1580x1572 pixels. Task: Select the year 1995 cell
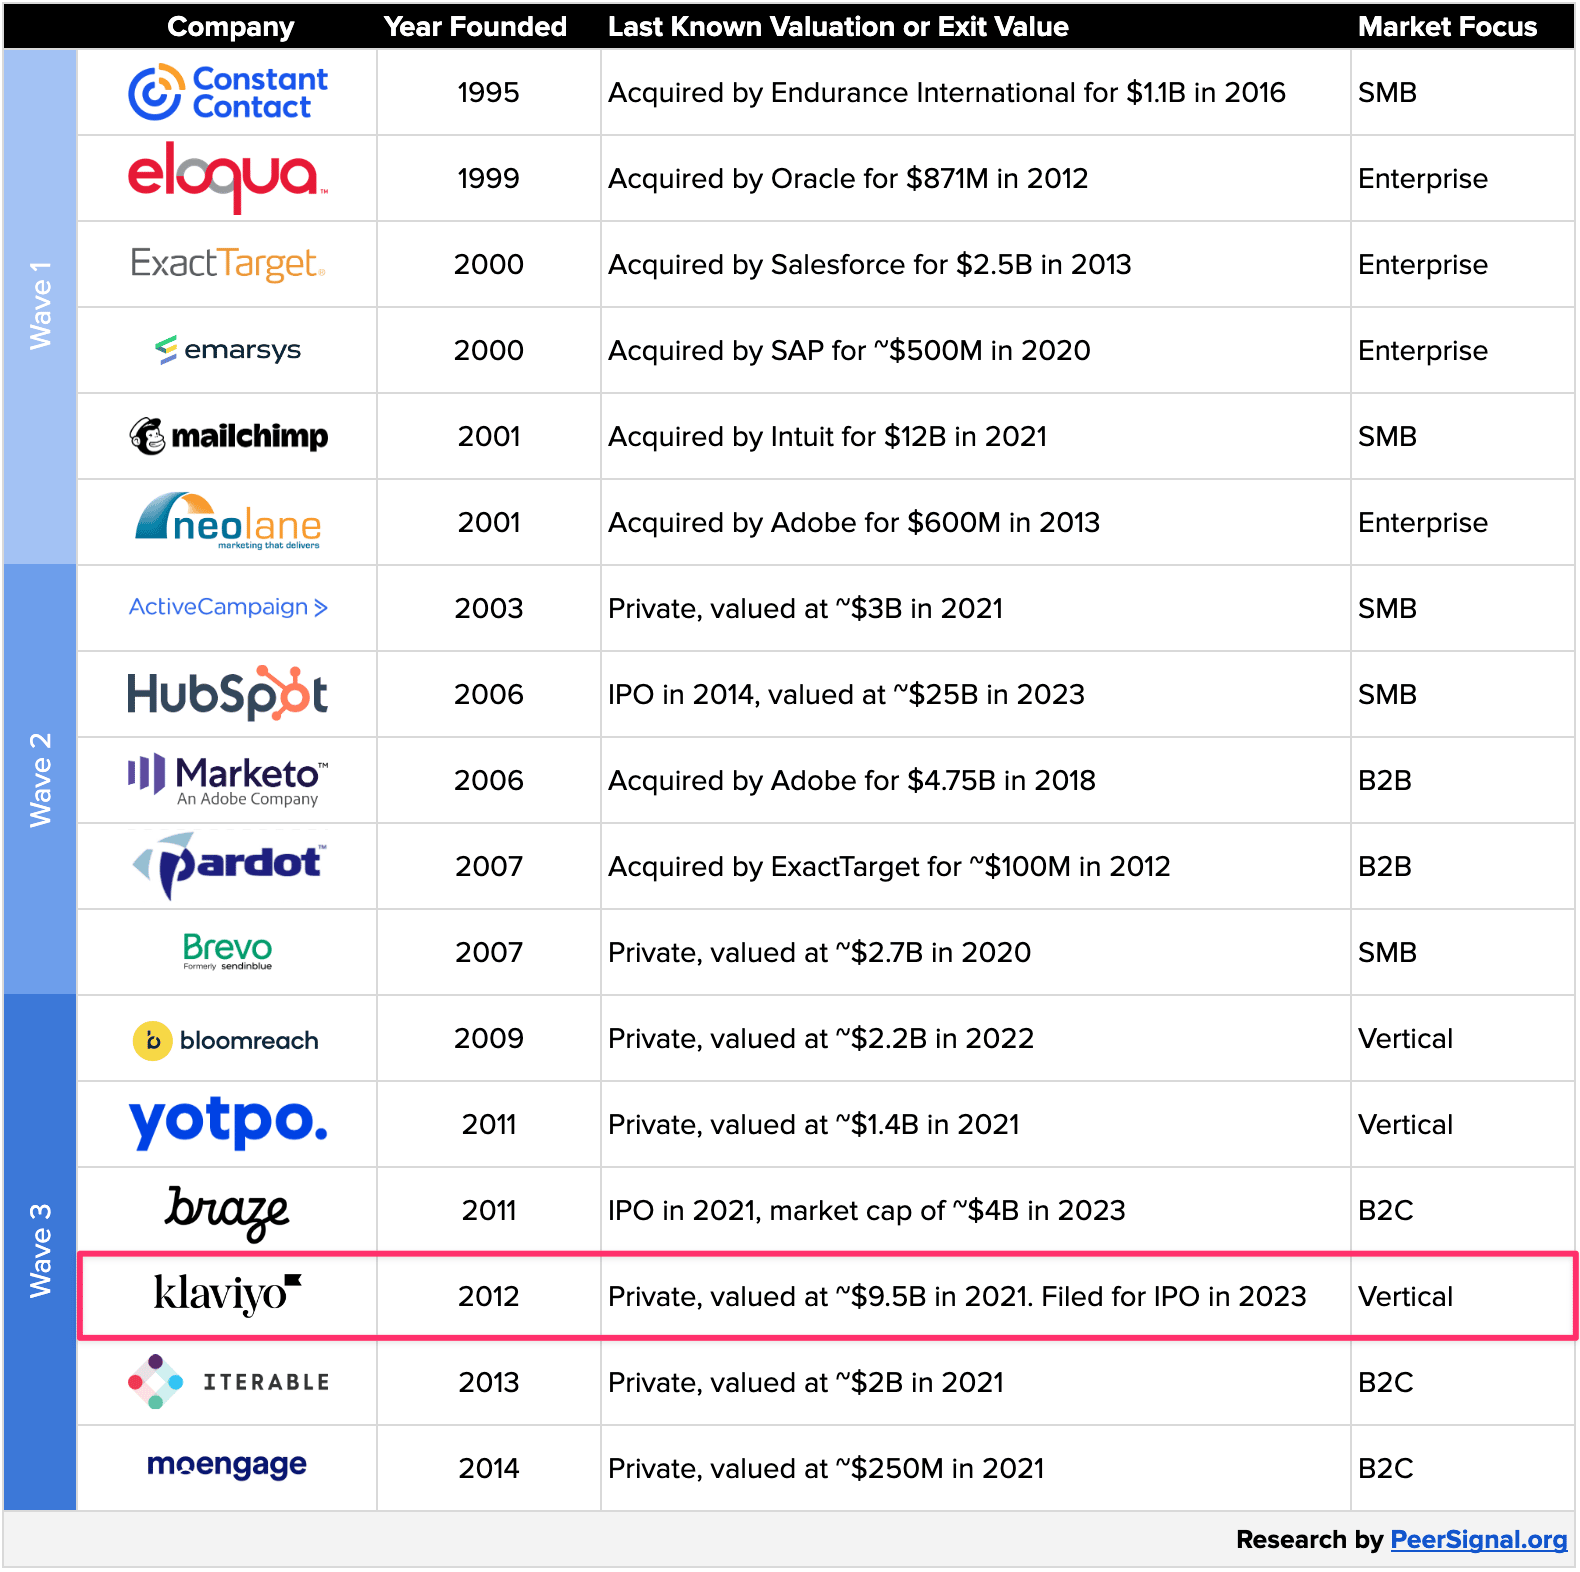click(488, 93)
